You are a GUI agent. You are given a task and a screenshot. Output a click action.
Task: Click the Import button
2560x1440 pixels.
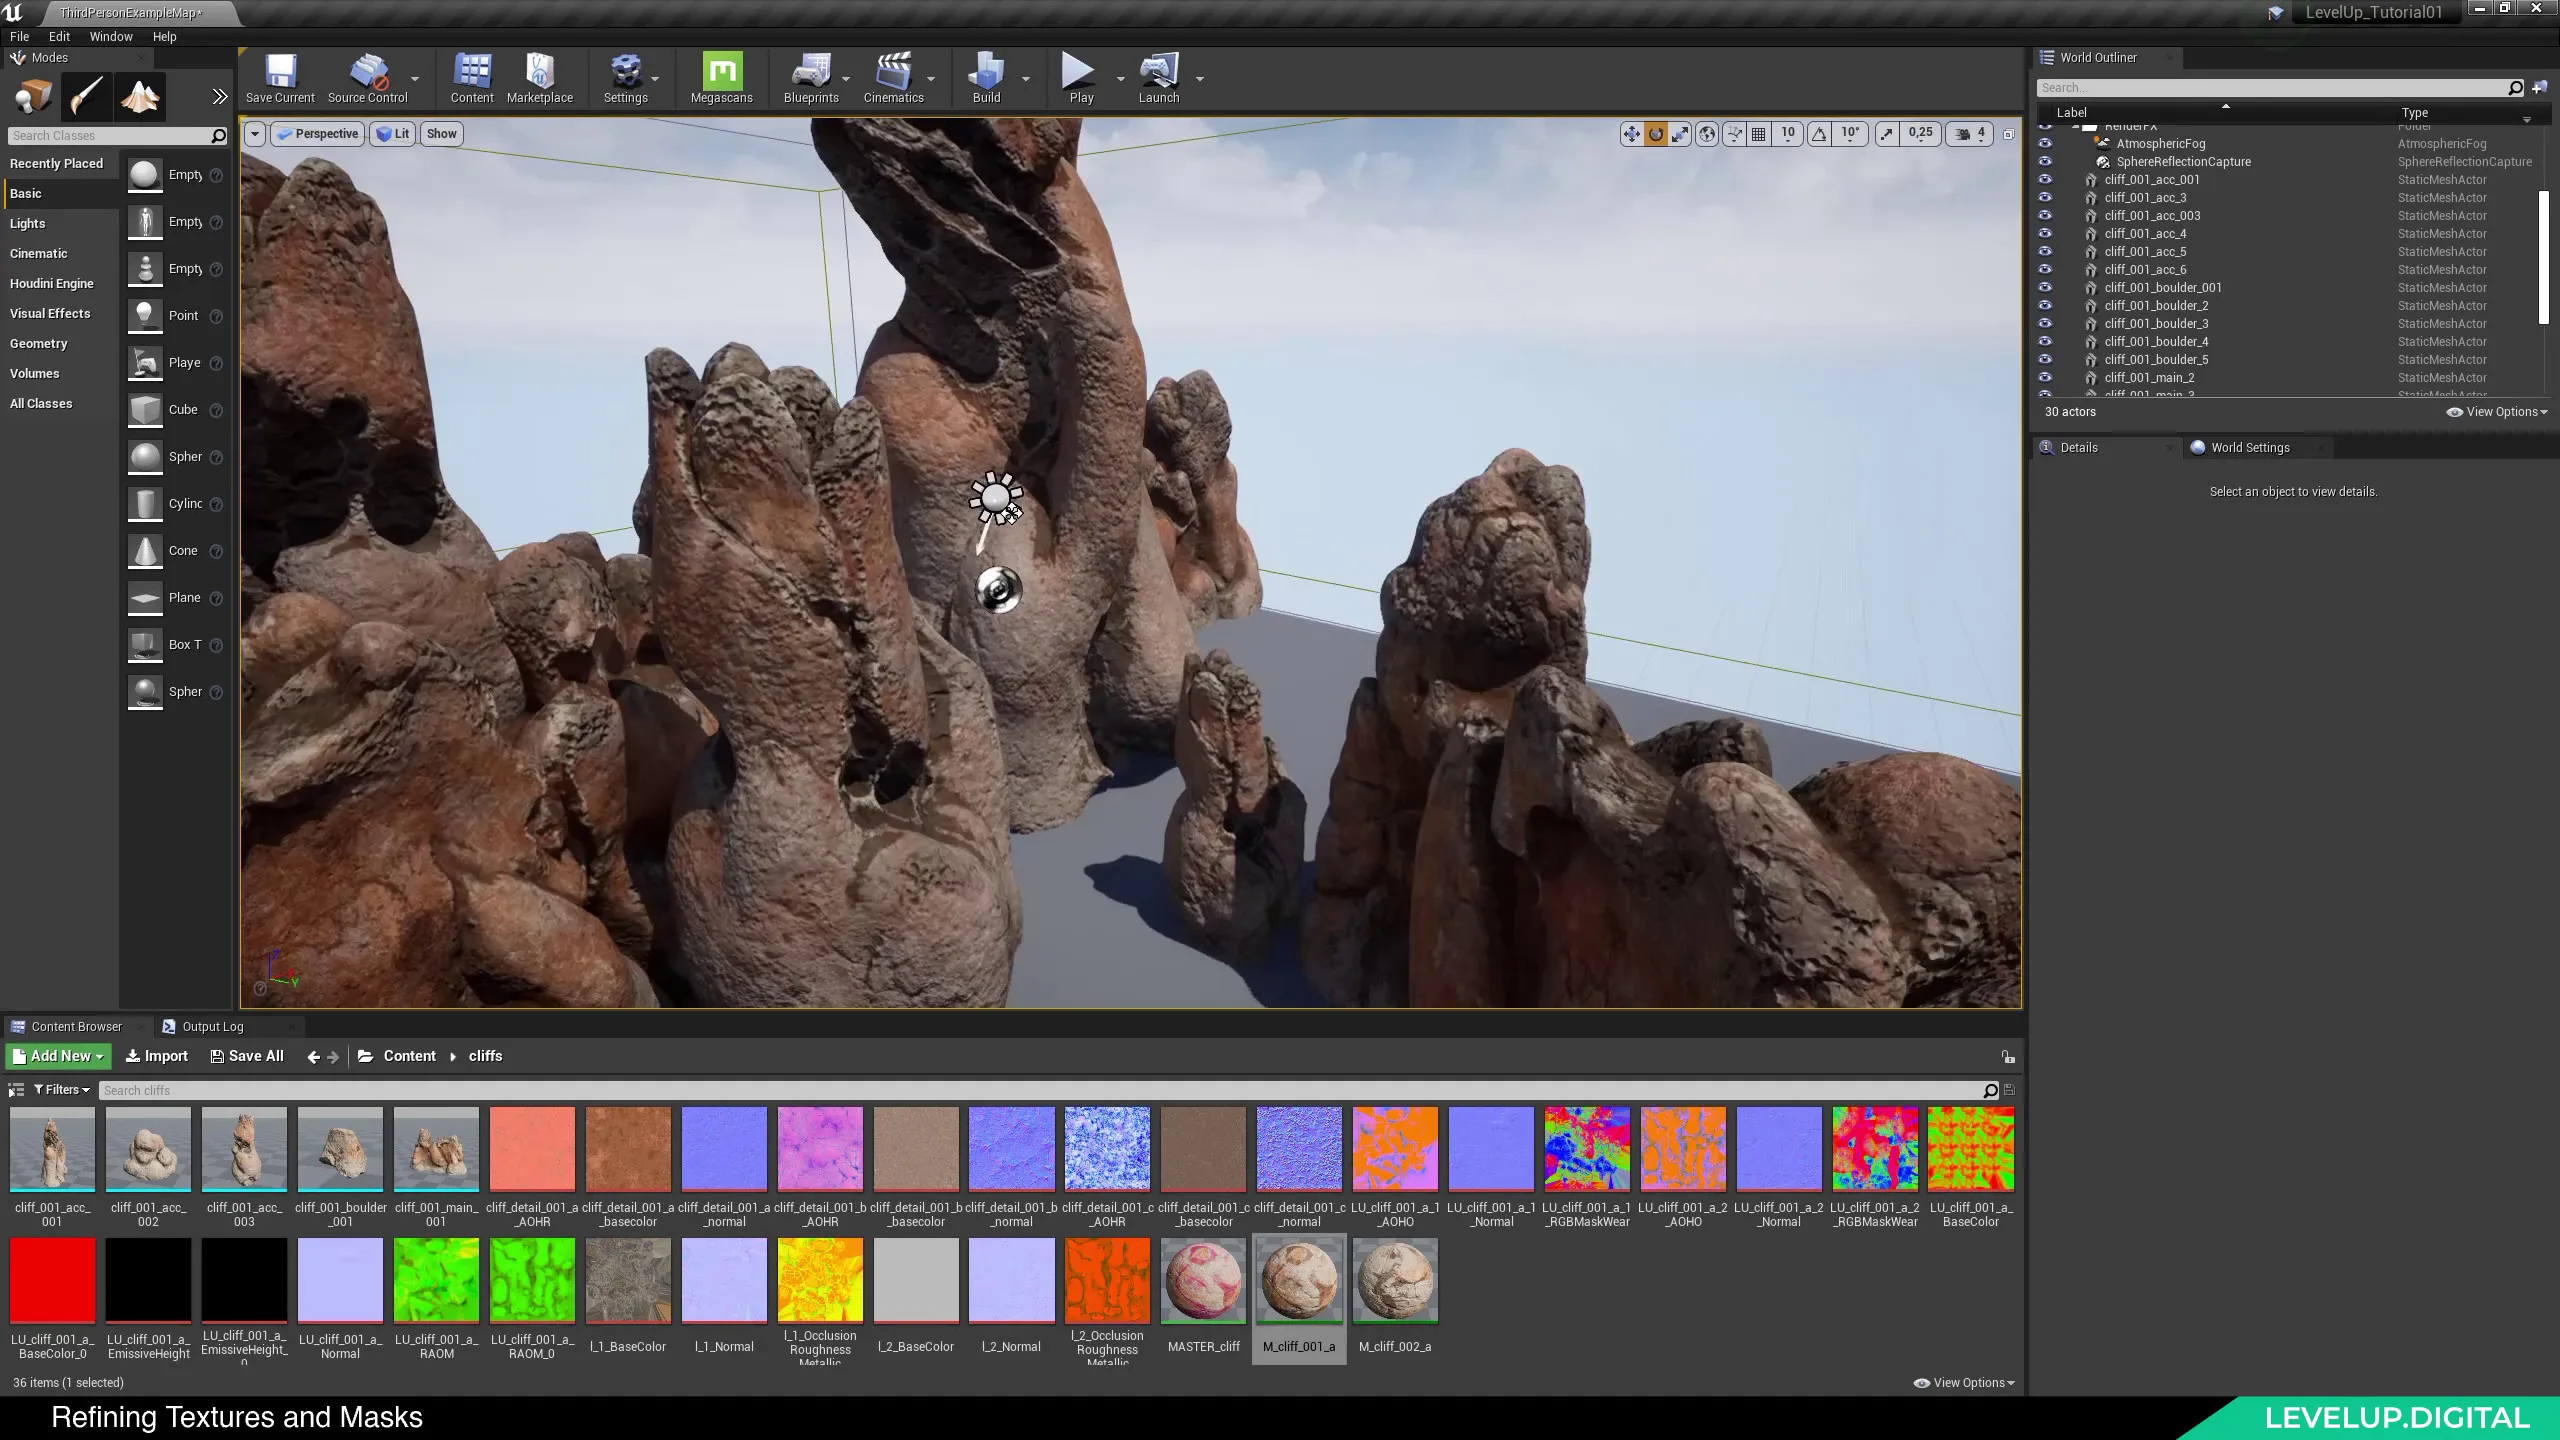[157, 1056]
